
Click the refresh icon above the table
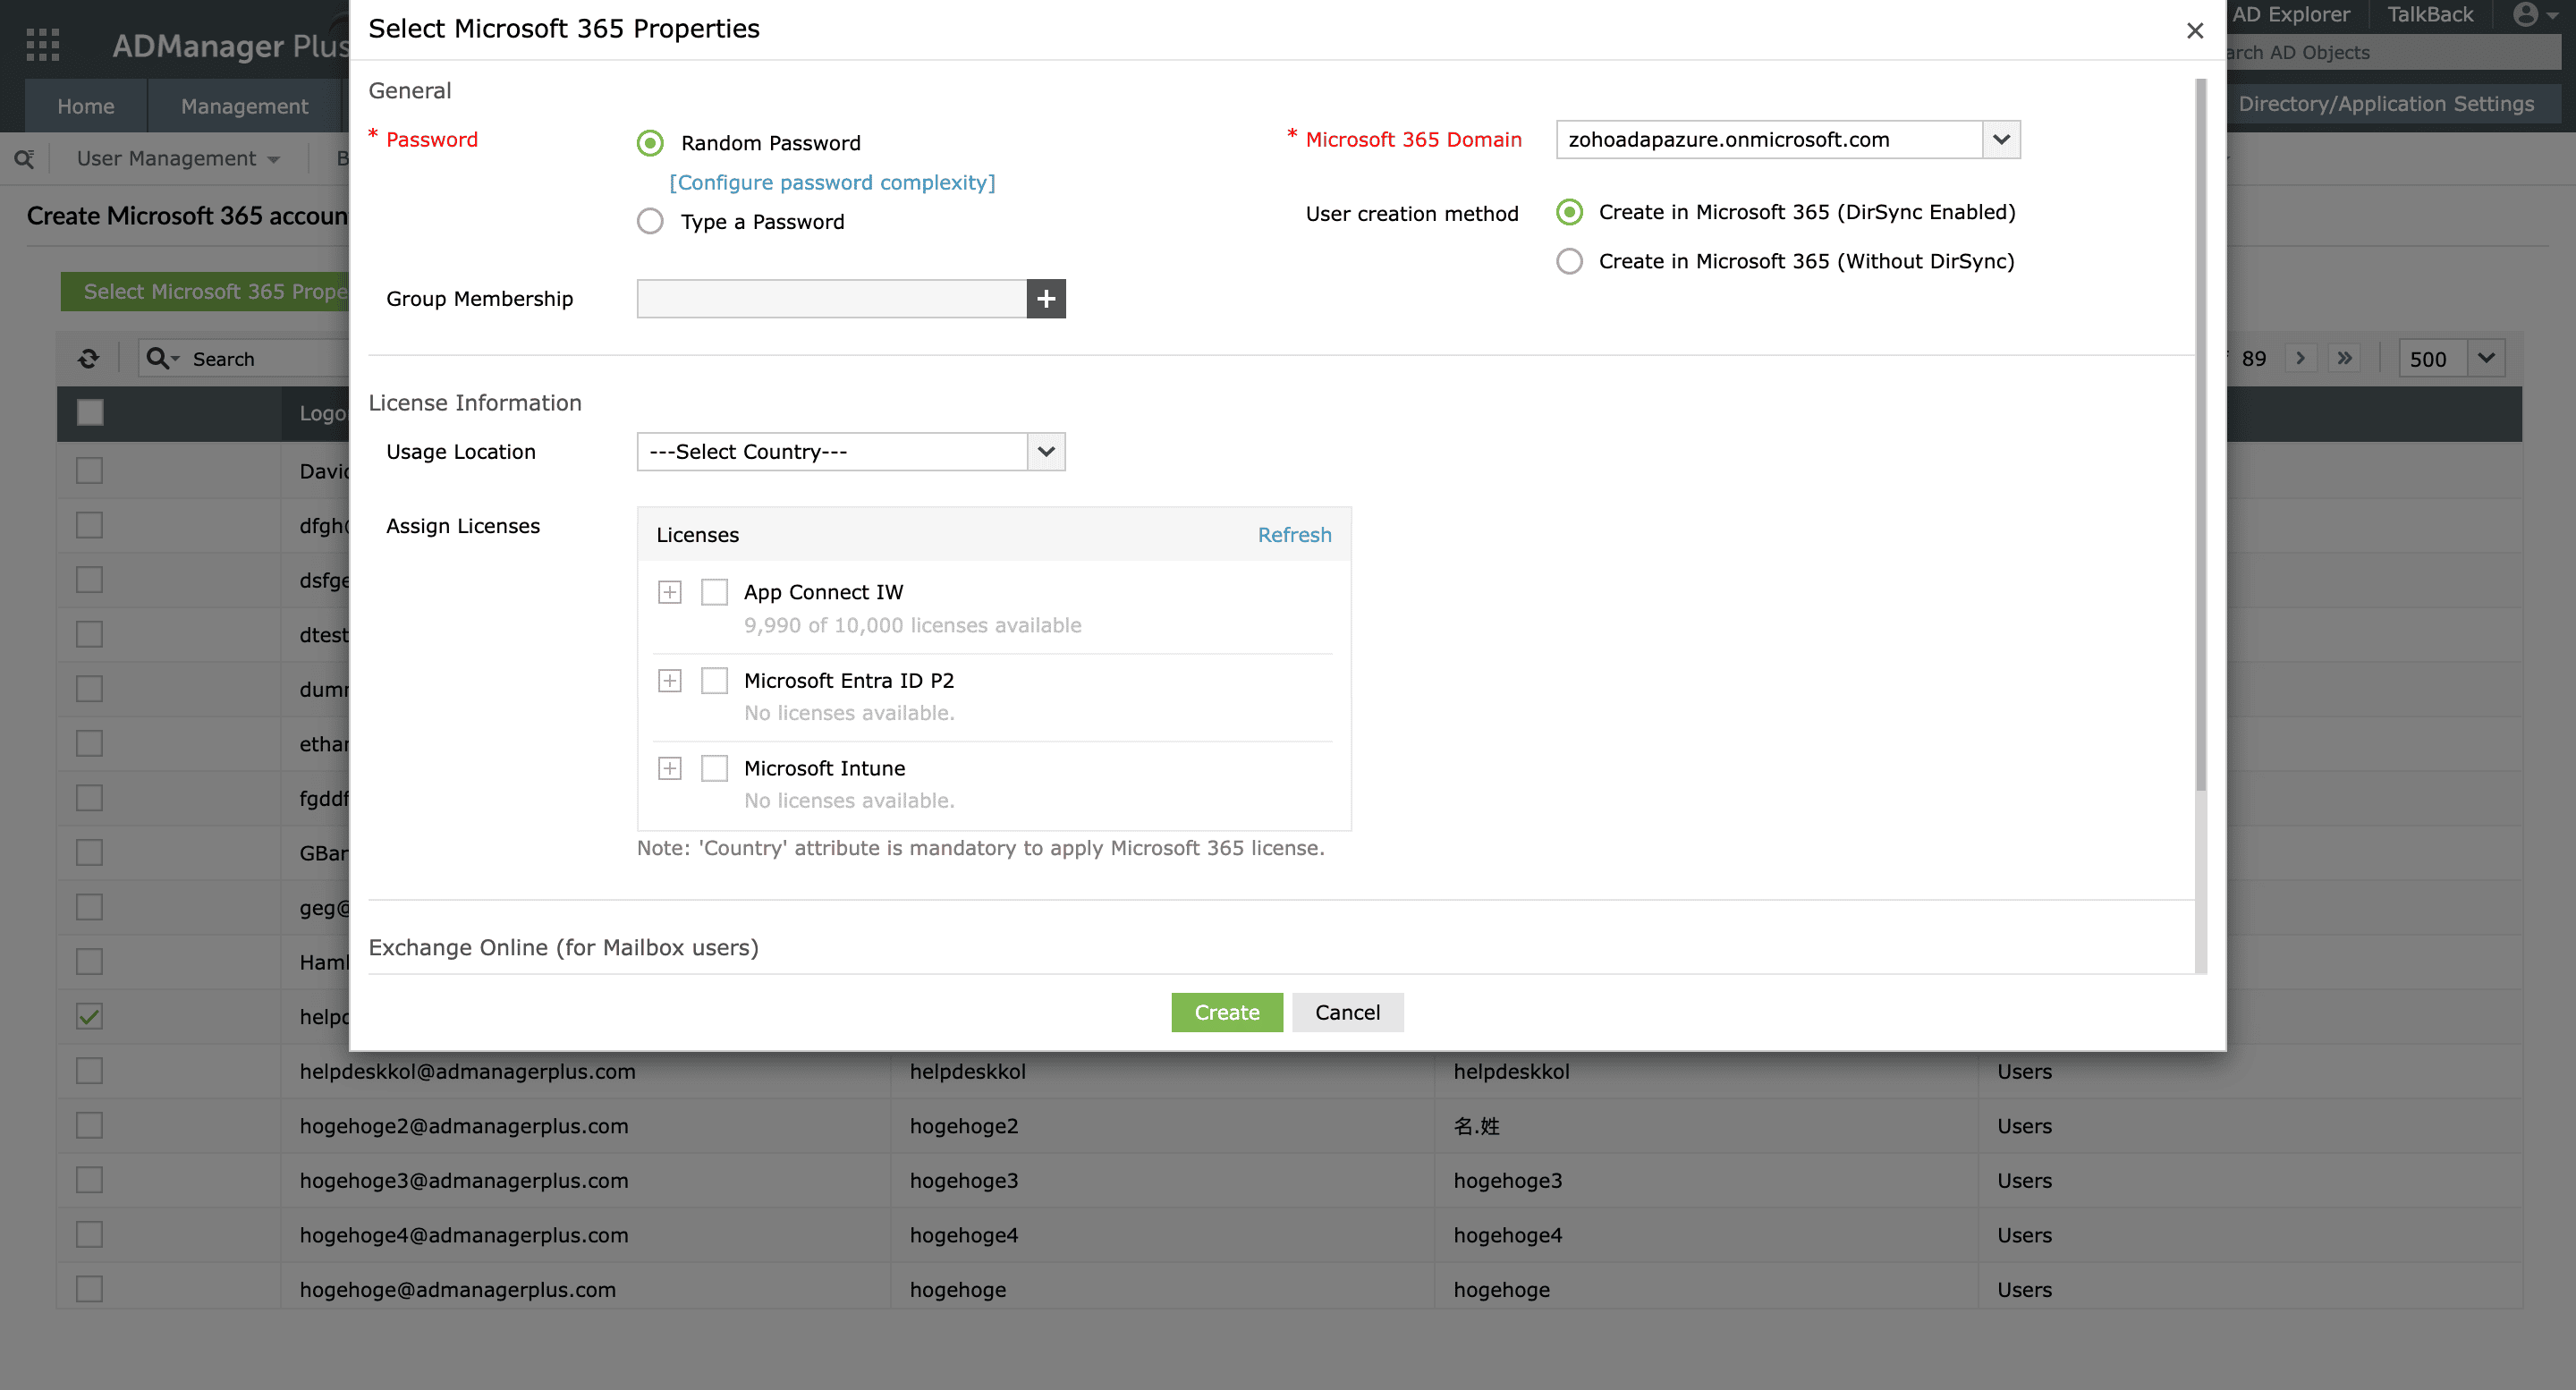[x=89, y=359]
